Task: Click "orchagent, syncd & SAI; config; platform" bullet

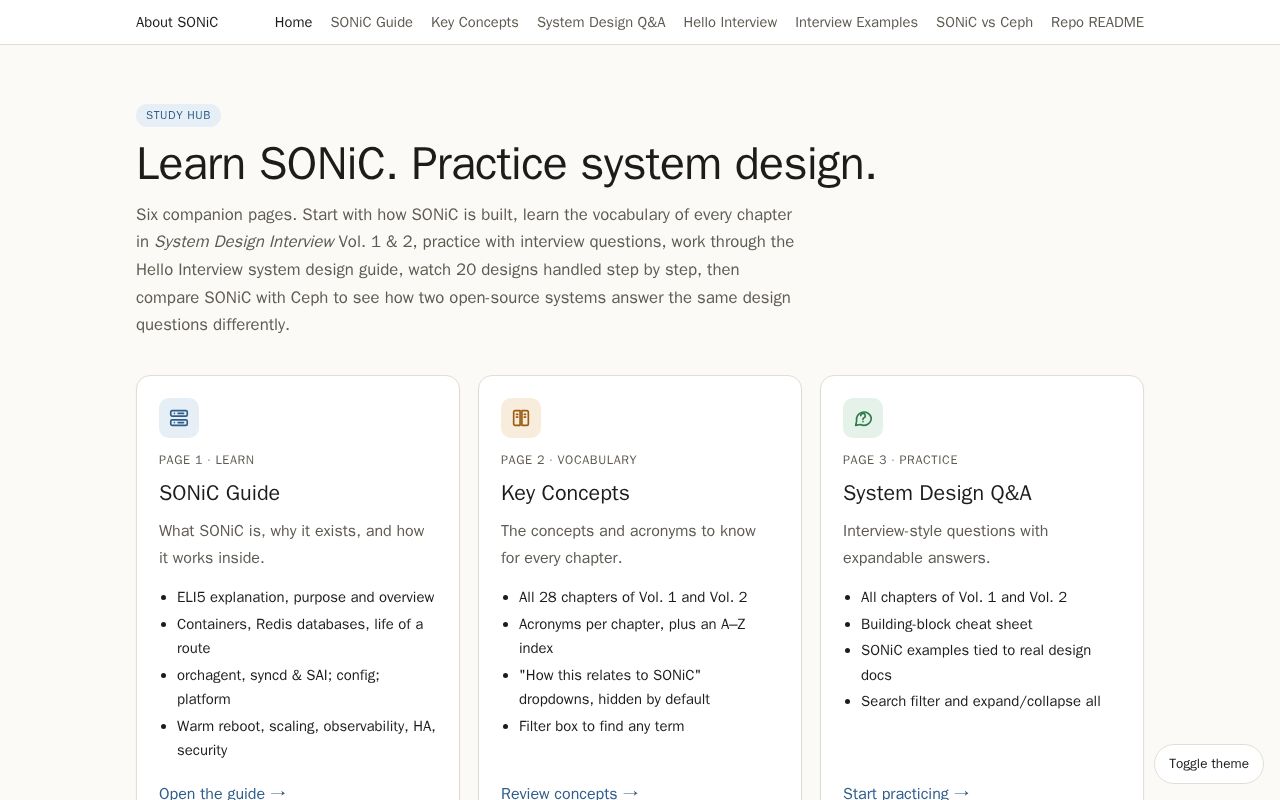Action: coord(278,687)
